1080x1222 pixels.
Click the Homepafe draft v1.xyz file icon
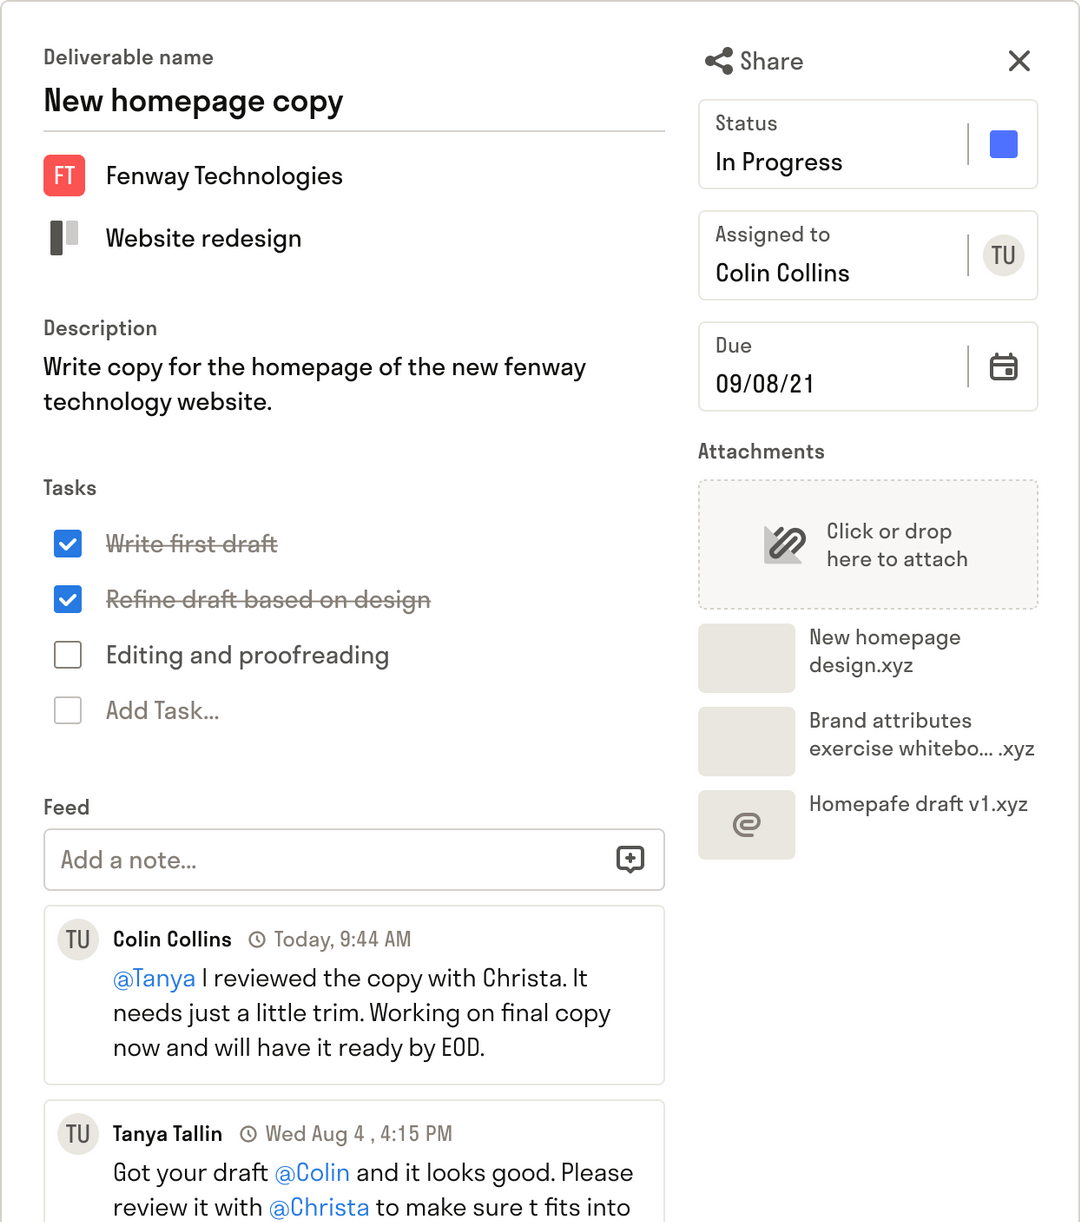746,824
